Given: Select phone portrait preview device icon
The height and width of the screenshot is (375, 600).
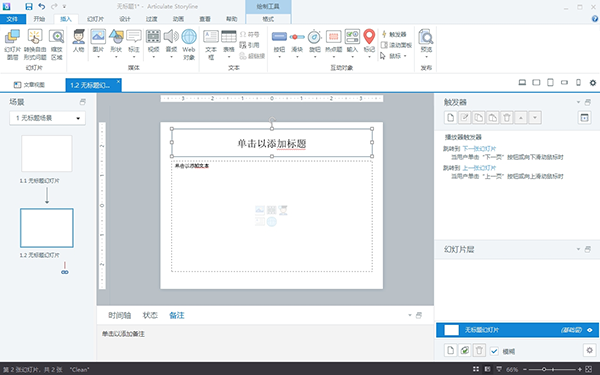Looking at the screenshot, I should (x=579, y=82).
